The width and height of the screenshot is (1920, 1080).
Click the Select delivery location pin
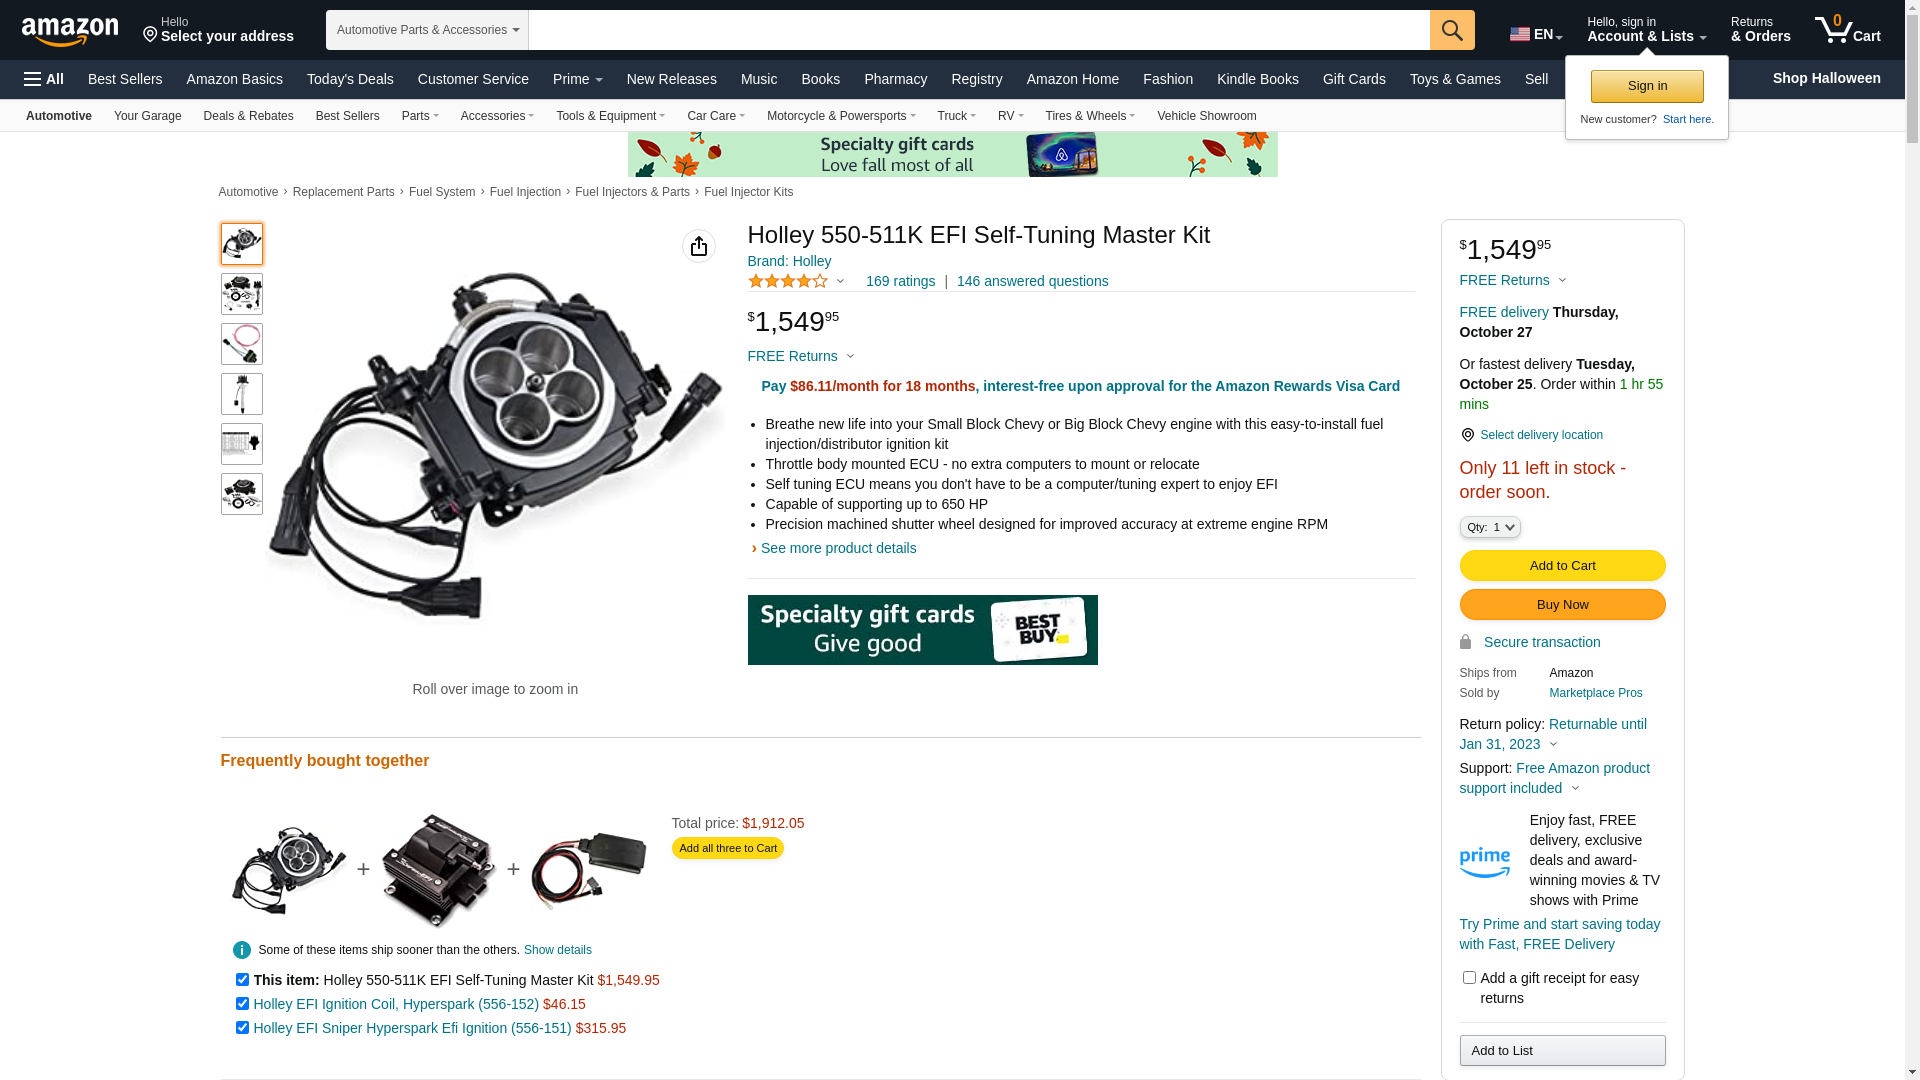[x=1467, y=435]
